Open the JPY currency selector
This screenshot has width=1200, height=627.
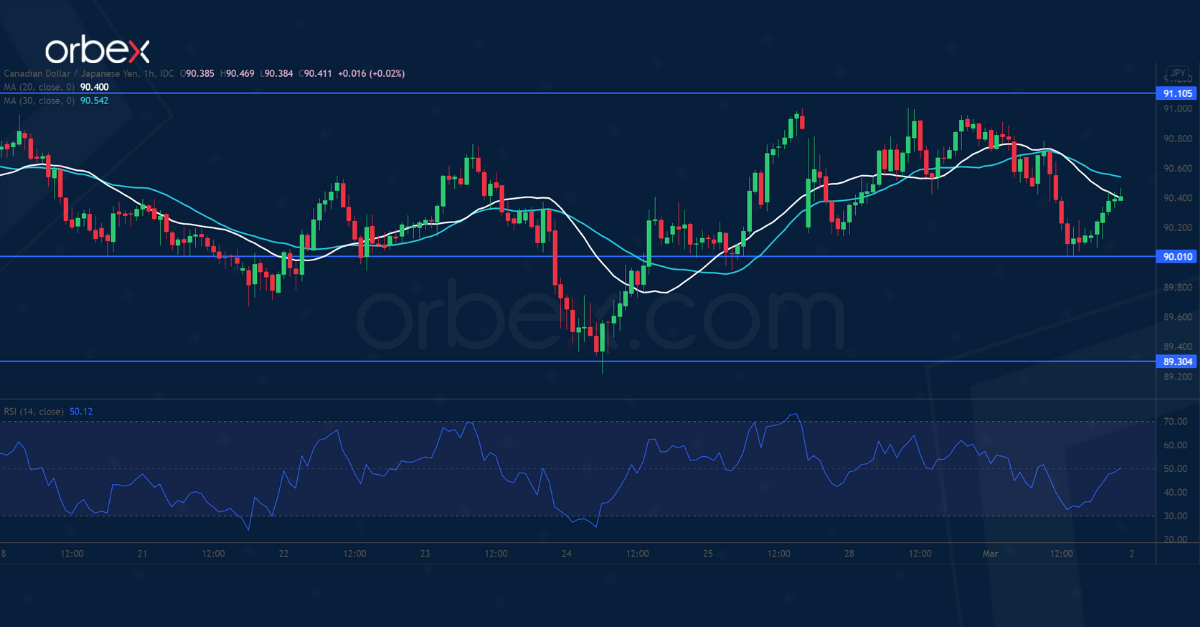coord(1176,74)
